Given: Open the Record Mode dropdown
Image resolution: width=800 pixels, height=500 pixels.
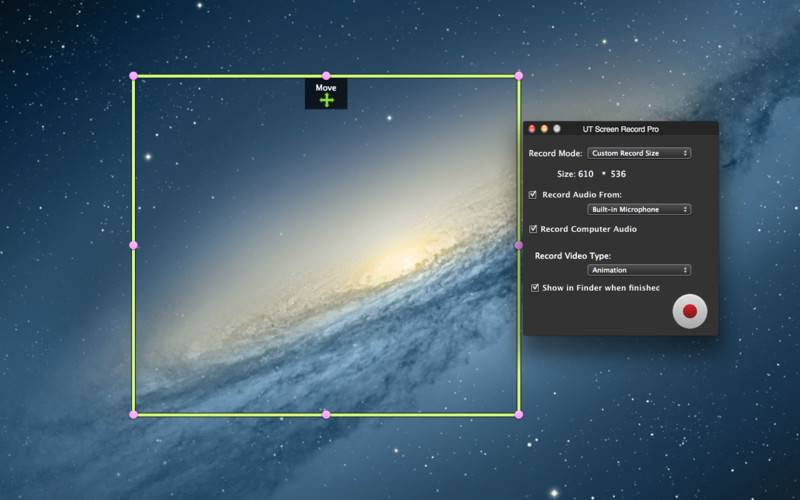Looking at the screenshot, I should click(x=639, y=153).
